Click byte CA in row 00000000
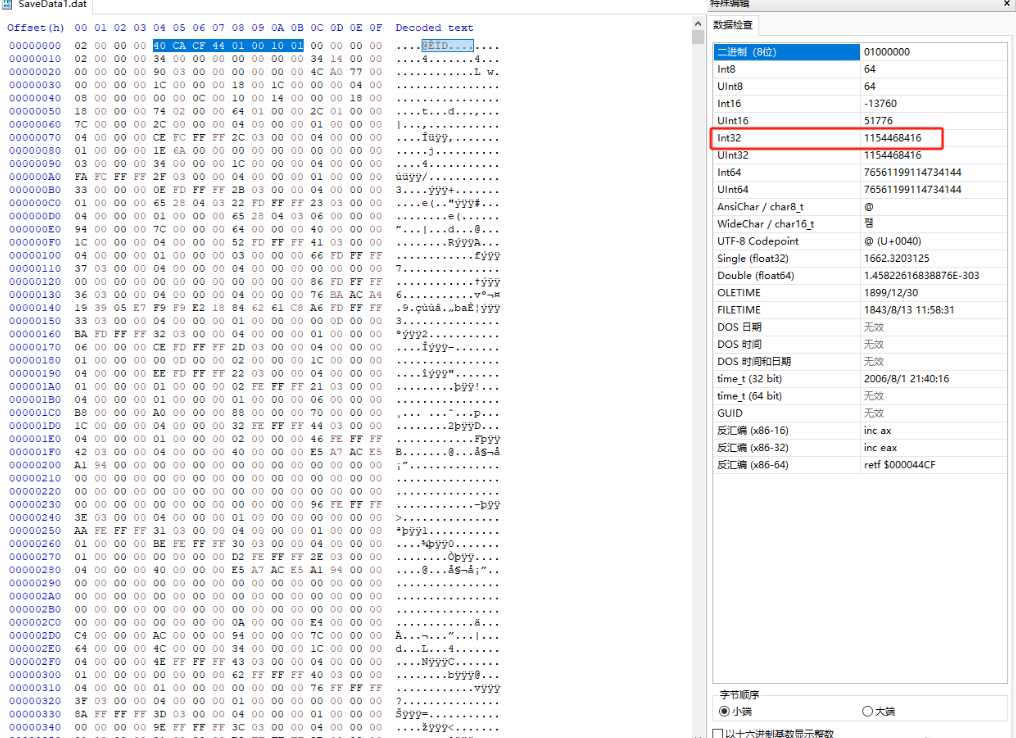The height and width of the screenshot is (738, 1016). [x=179, y=46]
